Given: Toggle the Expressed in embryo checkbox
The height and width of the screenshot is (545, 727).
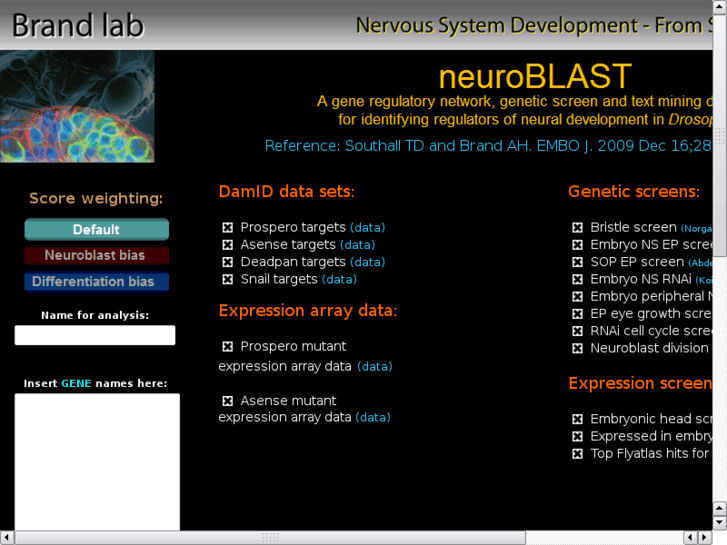Looking at the screenshot, I should point(577,436).
